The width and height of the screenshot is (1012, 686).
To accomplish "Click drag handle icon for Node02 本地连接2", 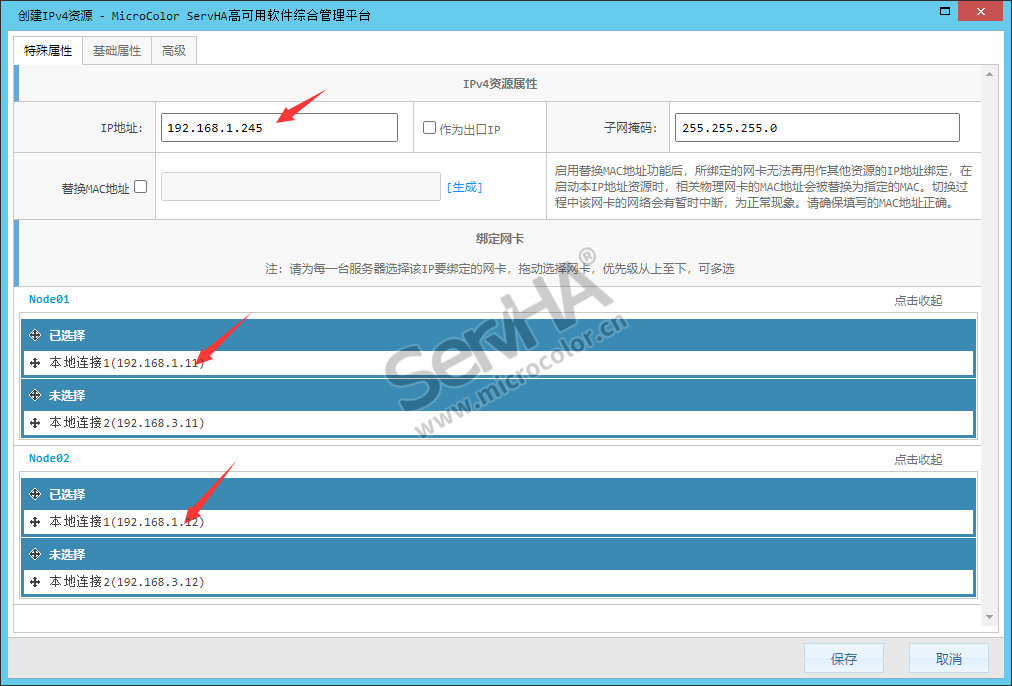I will pyautogui.click(x=35, y=582).
